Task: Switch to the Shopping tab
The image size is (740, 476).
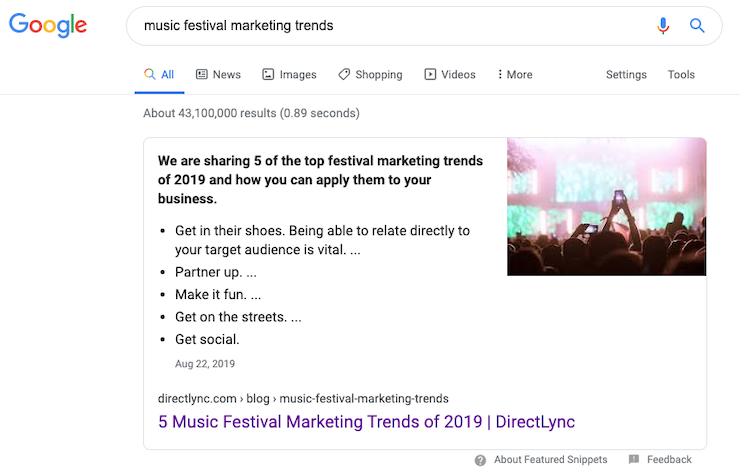Action: pos(370,75)
